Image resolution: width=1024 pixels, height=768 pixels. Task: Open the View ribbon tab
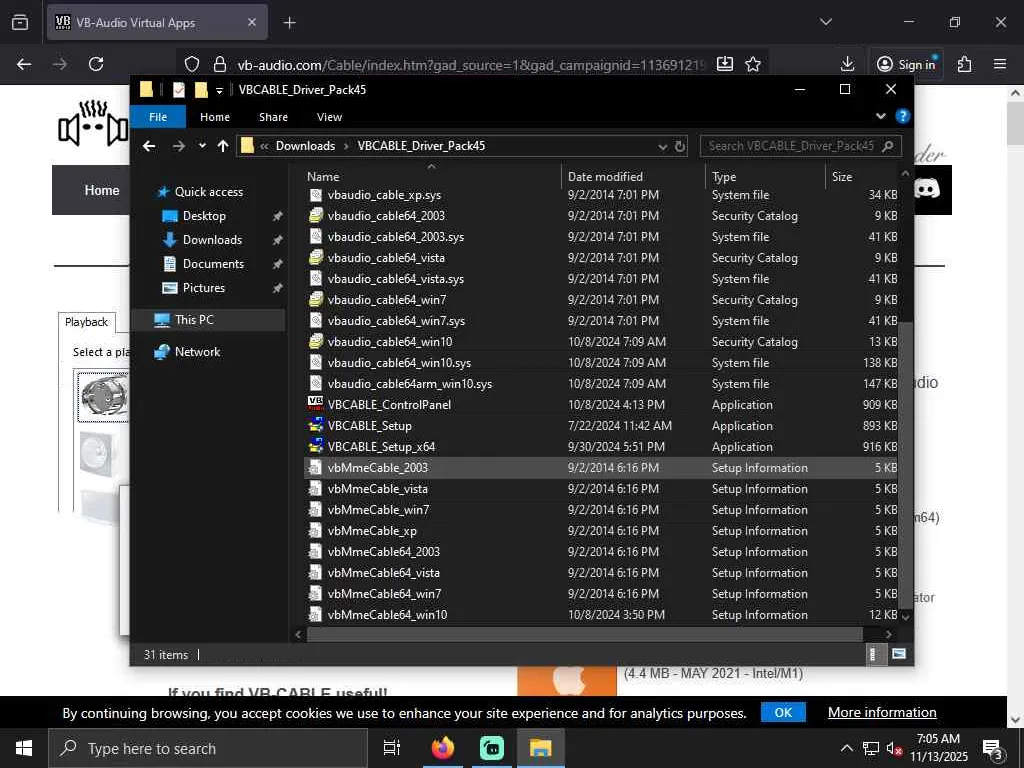click(x=329, y=117)
